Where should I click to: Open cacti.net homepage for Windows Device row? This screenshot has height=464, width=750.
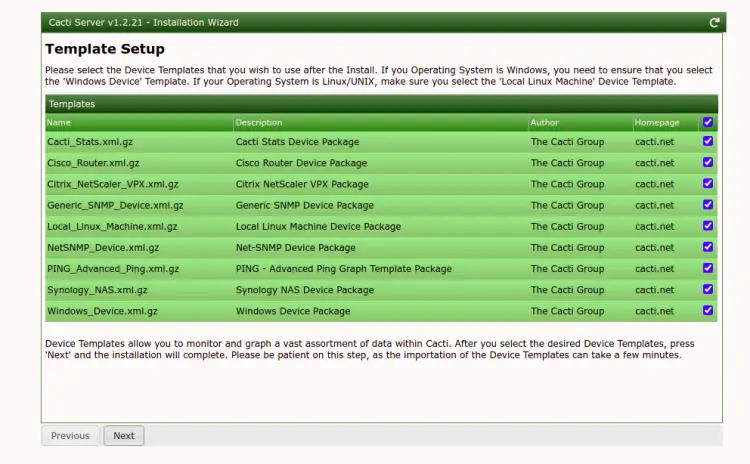654,311
